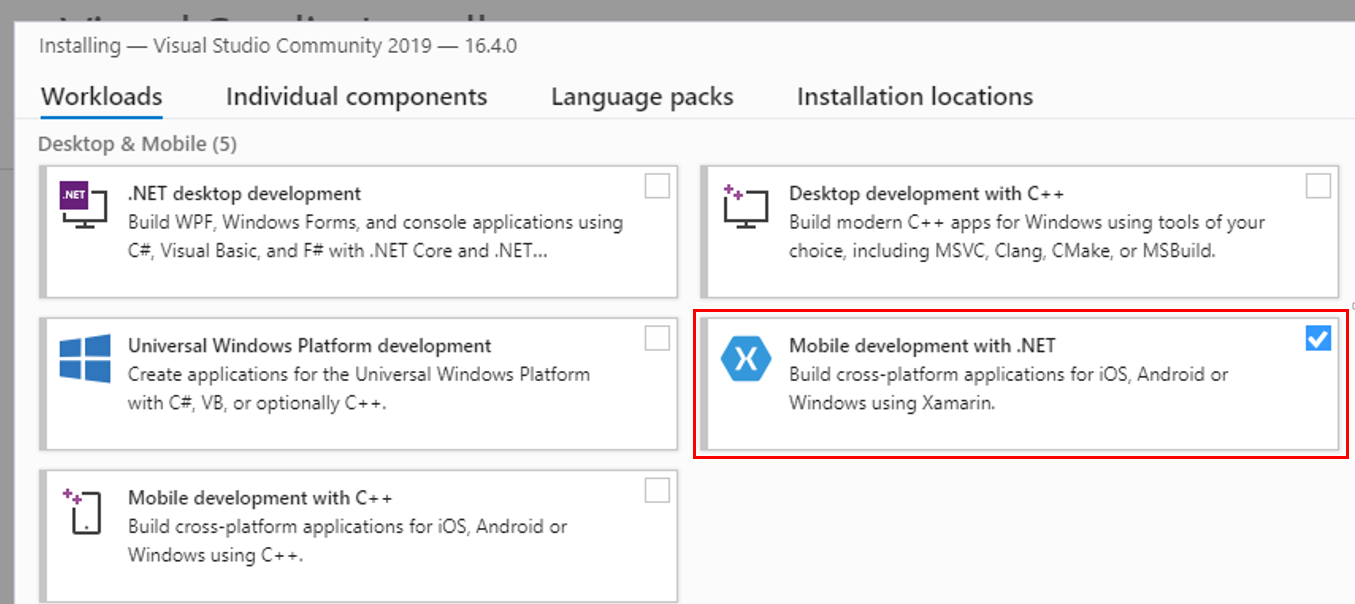This screenshot has width=1355, height=604.
Task: Go to the Installation locations tab
Action: [x=914, y=96]
